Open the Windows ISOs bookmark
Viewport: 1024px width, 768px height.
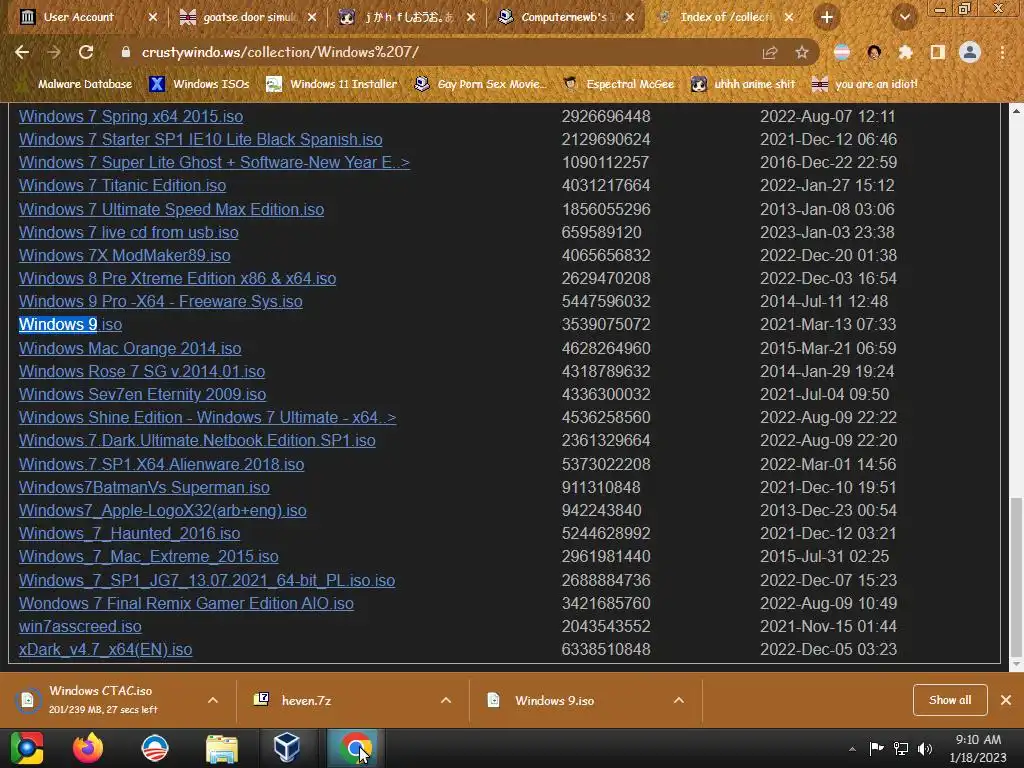coord(199,84)
